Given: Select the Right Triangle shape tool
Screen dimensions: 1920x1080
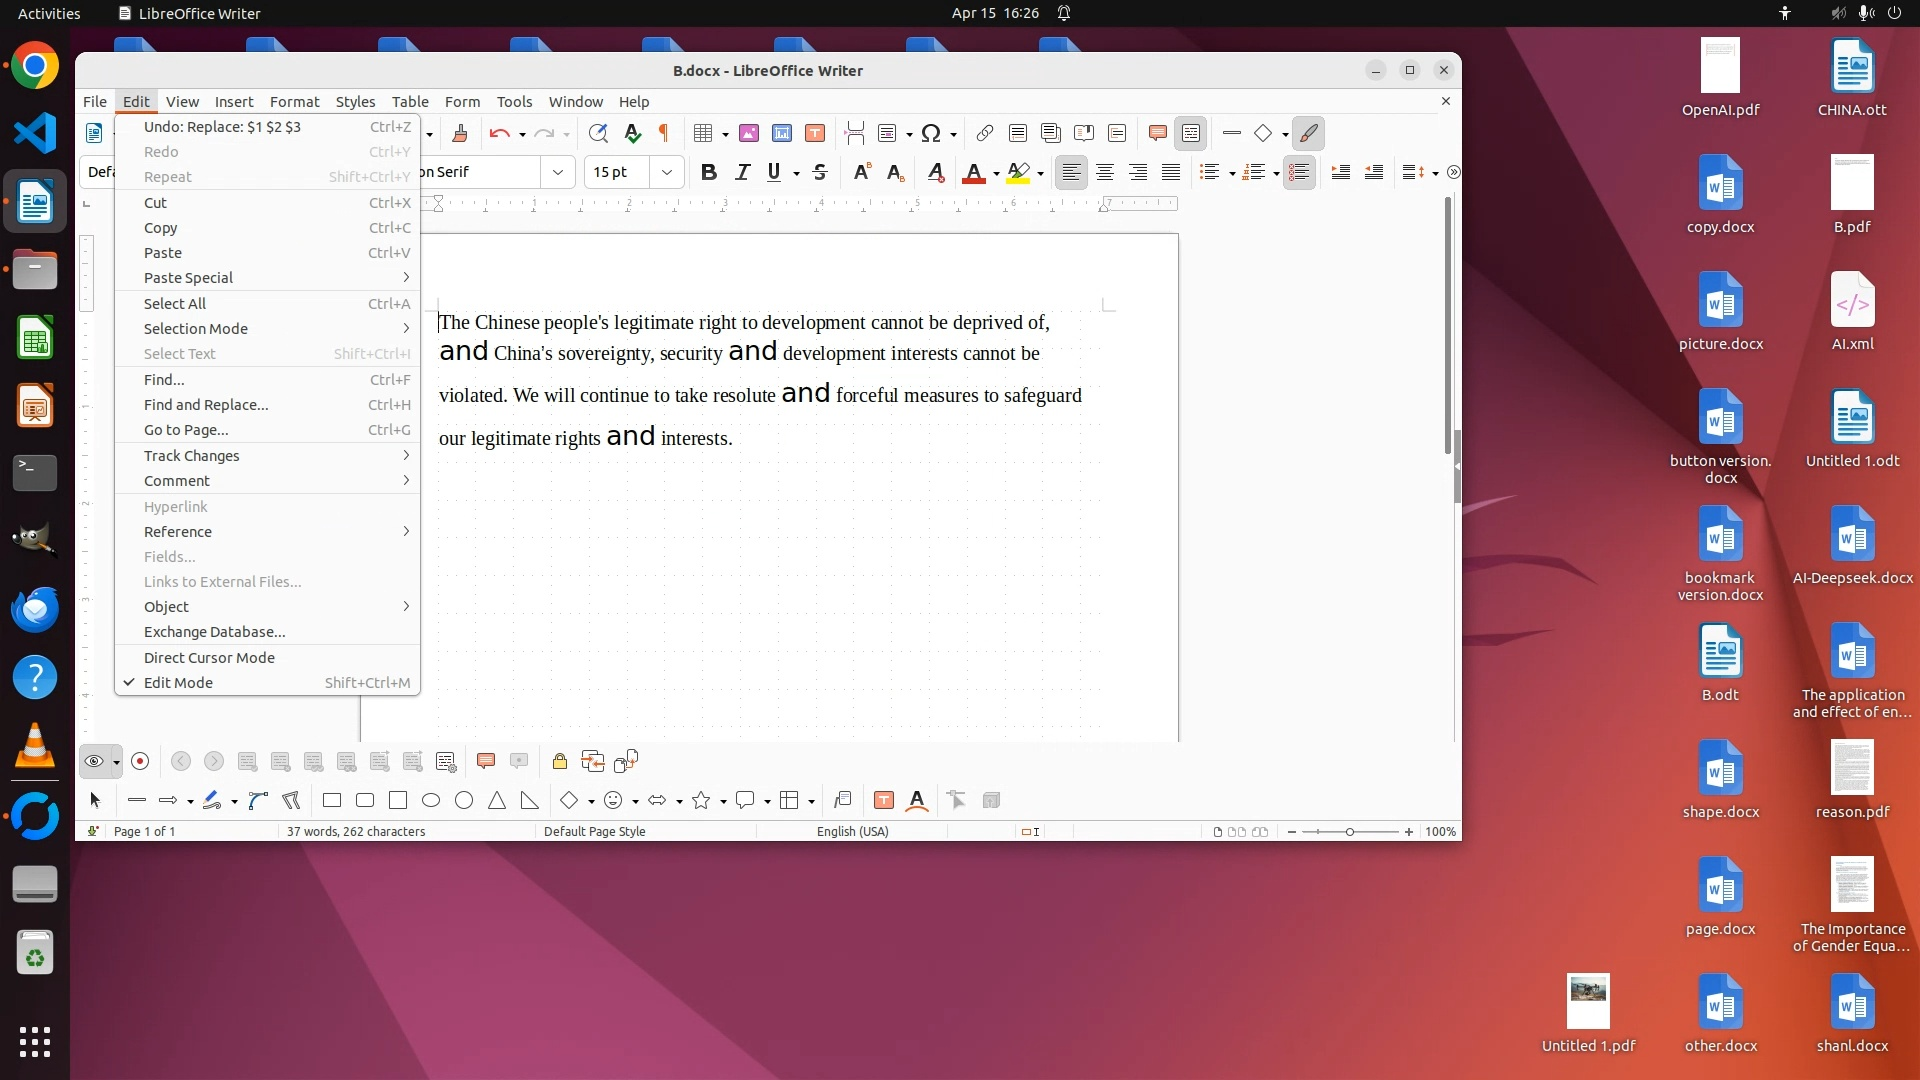Looking at the screenshot, I should point(529,800).
